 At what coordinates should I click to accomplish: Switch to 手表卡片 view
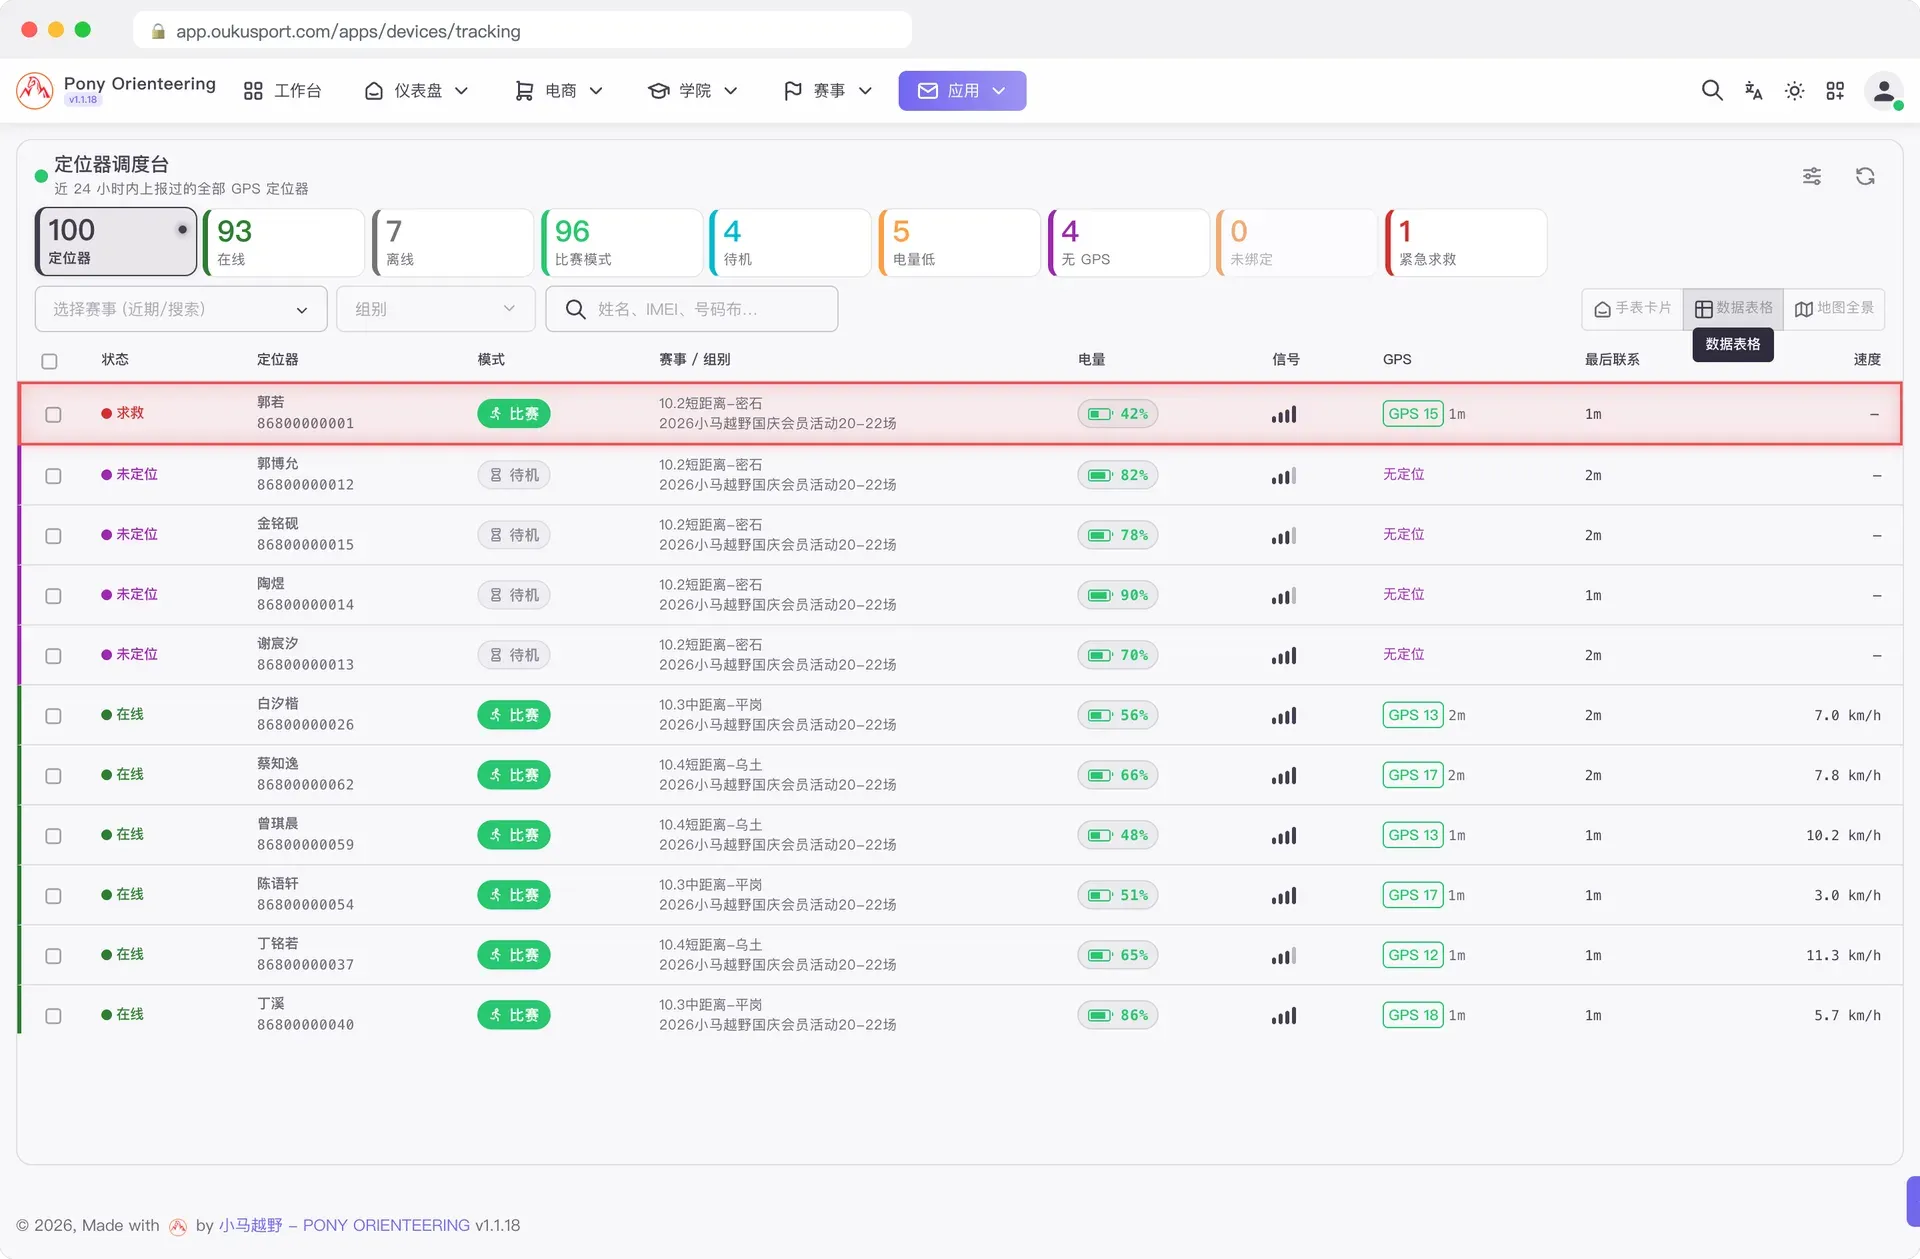(1633, 308)
